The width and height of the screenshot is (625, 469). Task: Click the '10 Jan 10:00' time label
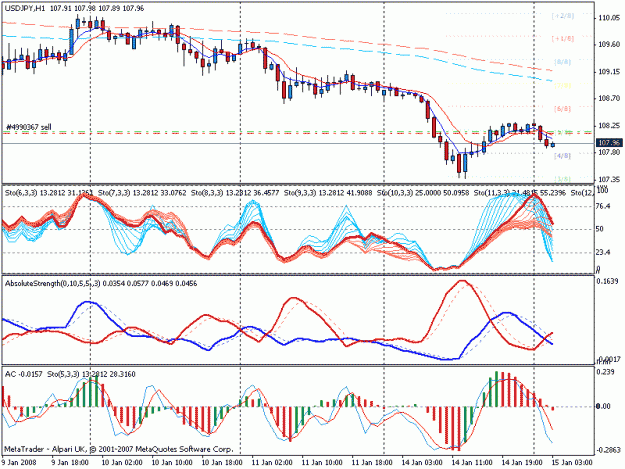pos(172,462)
